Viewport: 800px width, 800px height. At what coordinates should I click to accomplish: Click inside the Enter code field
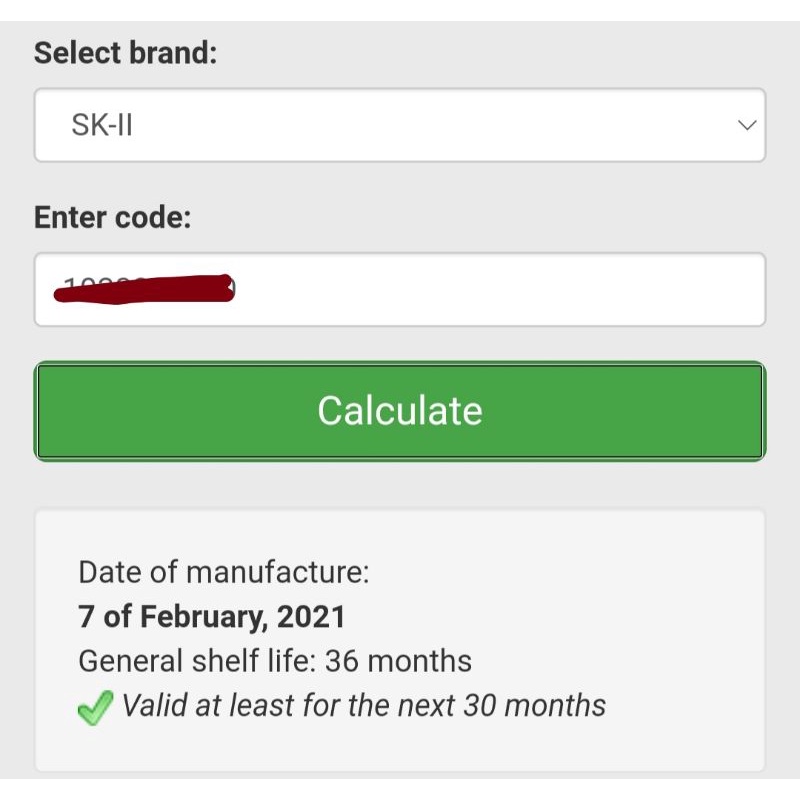[x=400, y=290]
